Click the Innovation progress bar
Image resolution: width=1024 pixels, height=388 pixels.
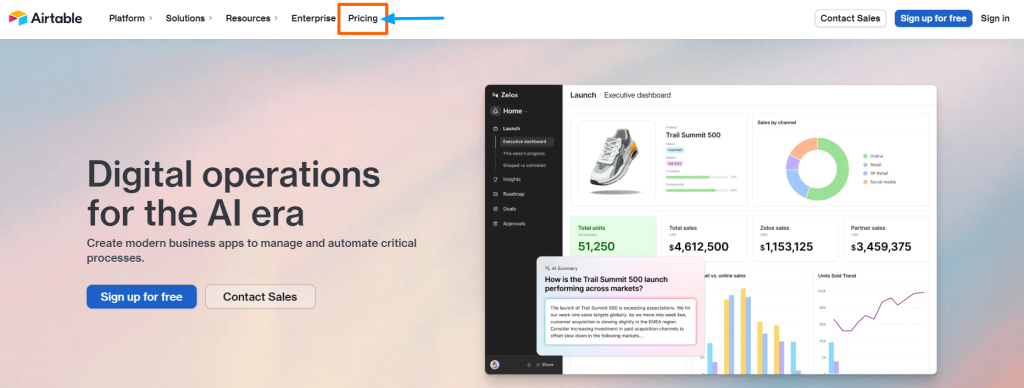697,176
